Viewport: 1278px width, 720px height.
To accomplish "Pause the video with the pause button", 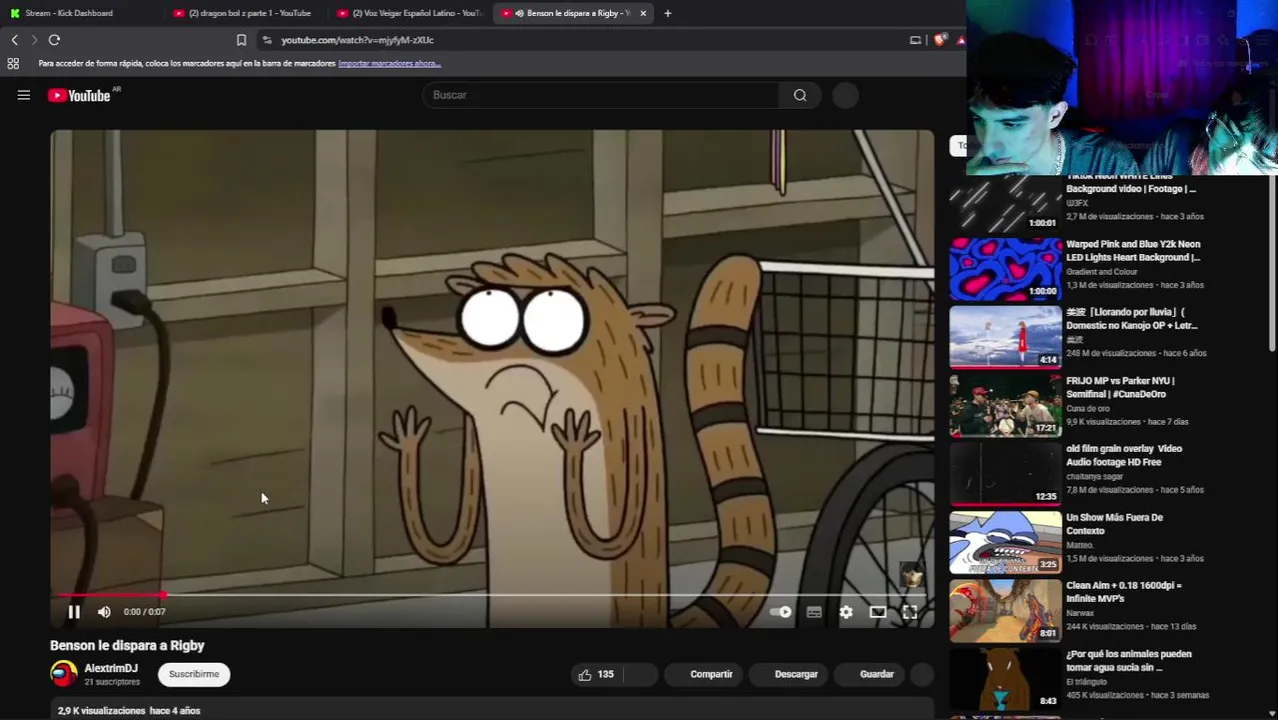I will coord(74,612).
